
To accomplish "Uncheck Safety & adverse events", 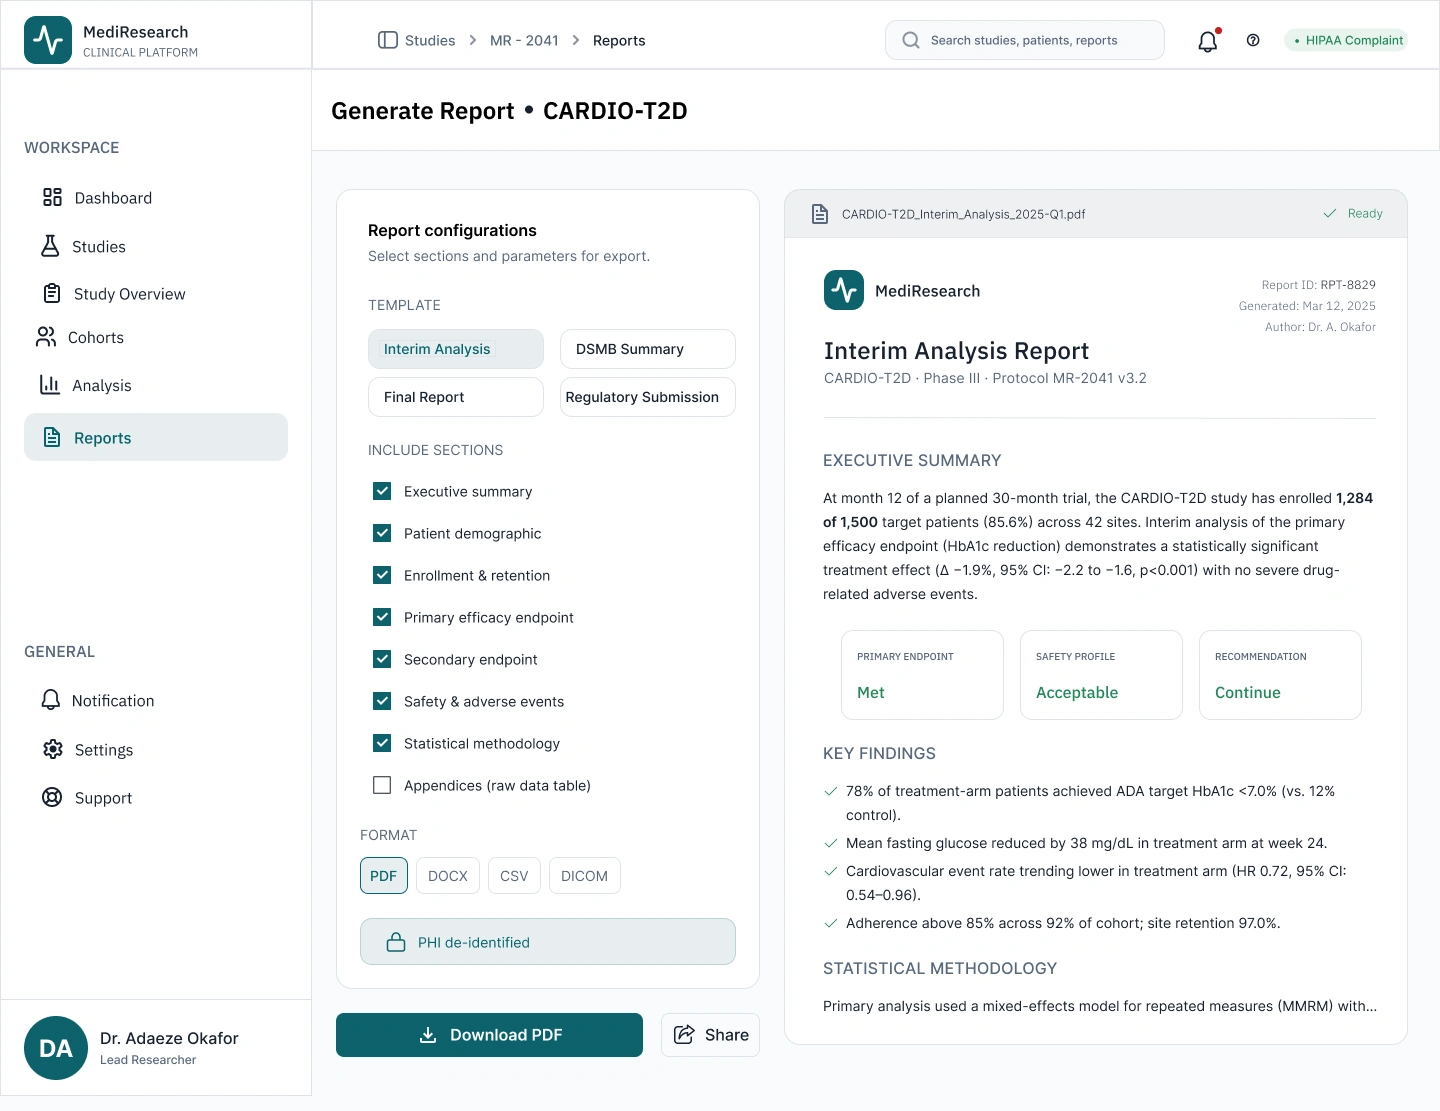I will [382, 701].
